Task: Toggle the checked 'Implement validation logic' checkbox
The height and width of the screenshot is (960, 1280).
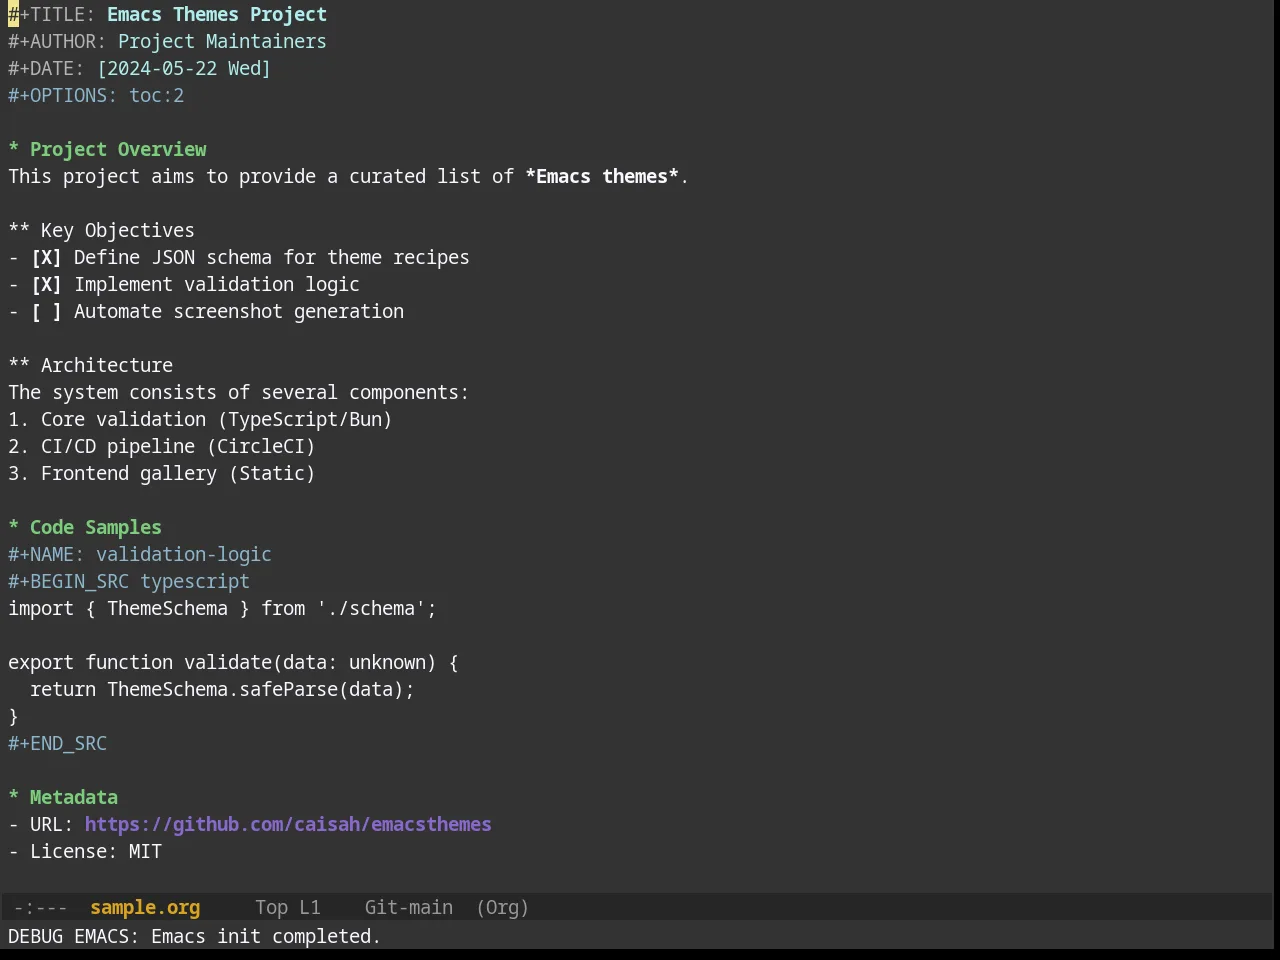Action: (46, 284)
